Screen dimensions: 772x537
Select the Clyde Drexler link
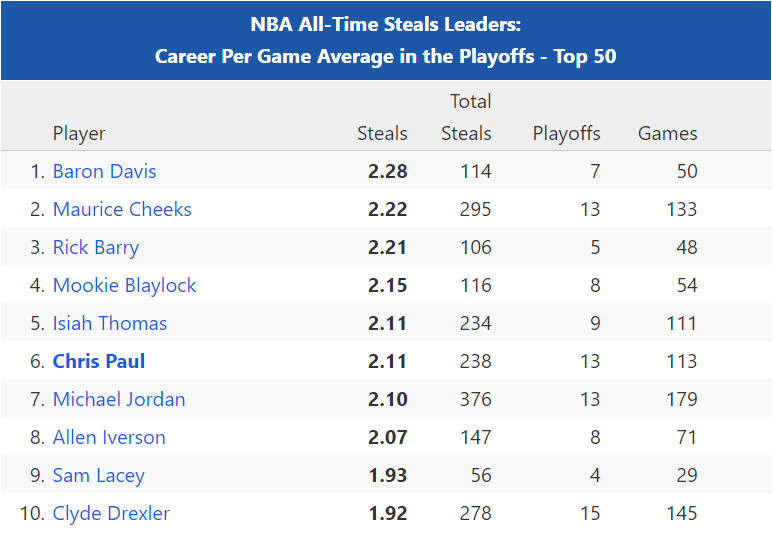point(111,513)
